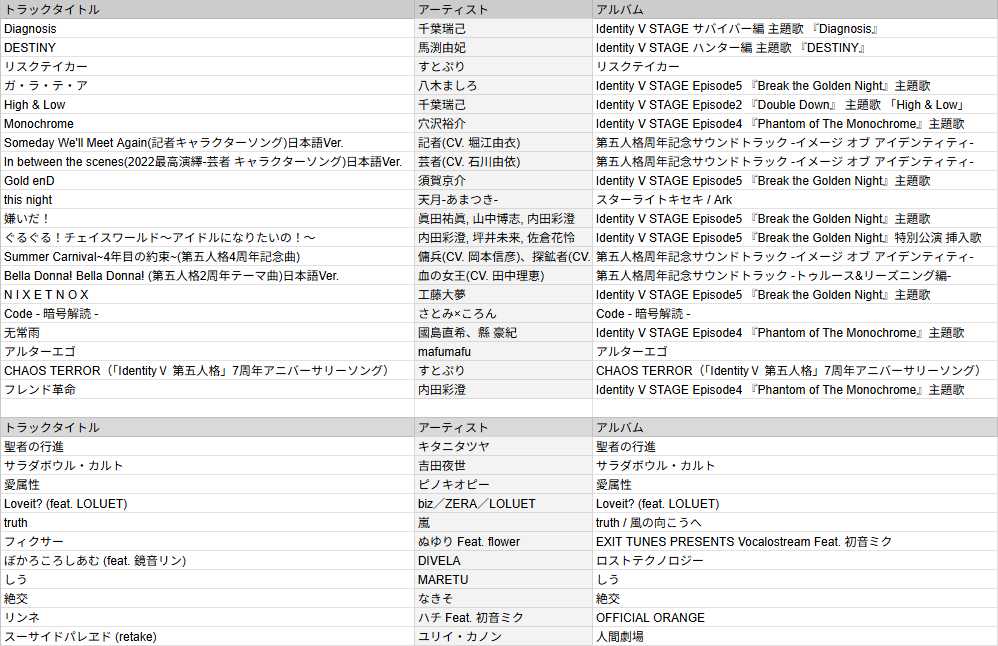Click album cell ending "トゥルース&リーズニング編-"
This screenshot has width=998, height=646.
click(795, 276)
